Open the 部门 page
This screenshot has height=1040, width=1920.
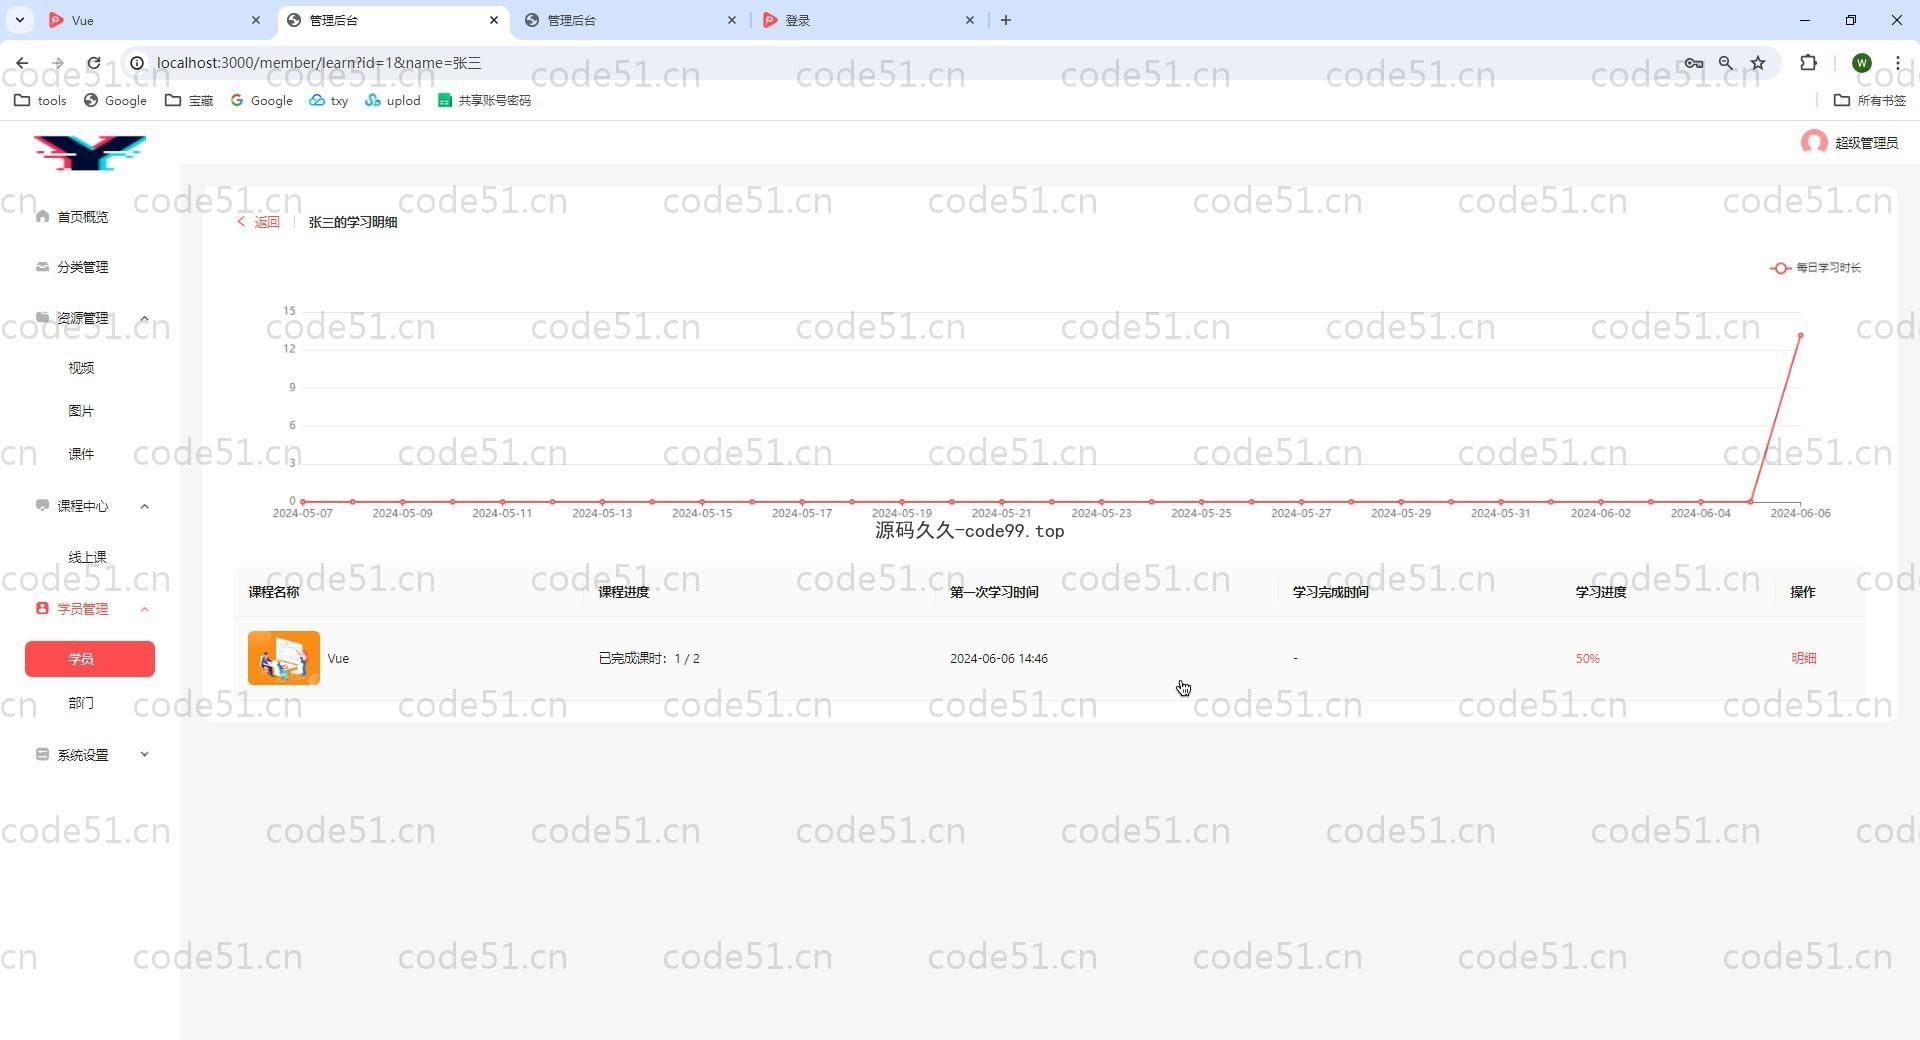tap(81, 703)
